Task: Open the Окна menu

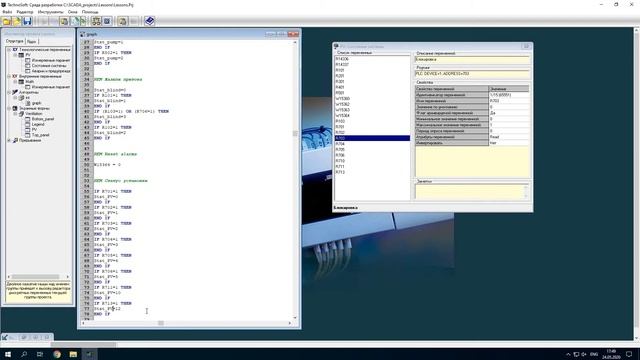Action: (x=73, y=12)
